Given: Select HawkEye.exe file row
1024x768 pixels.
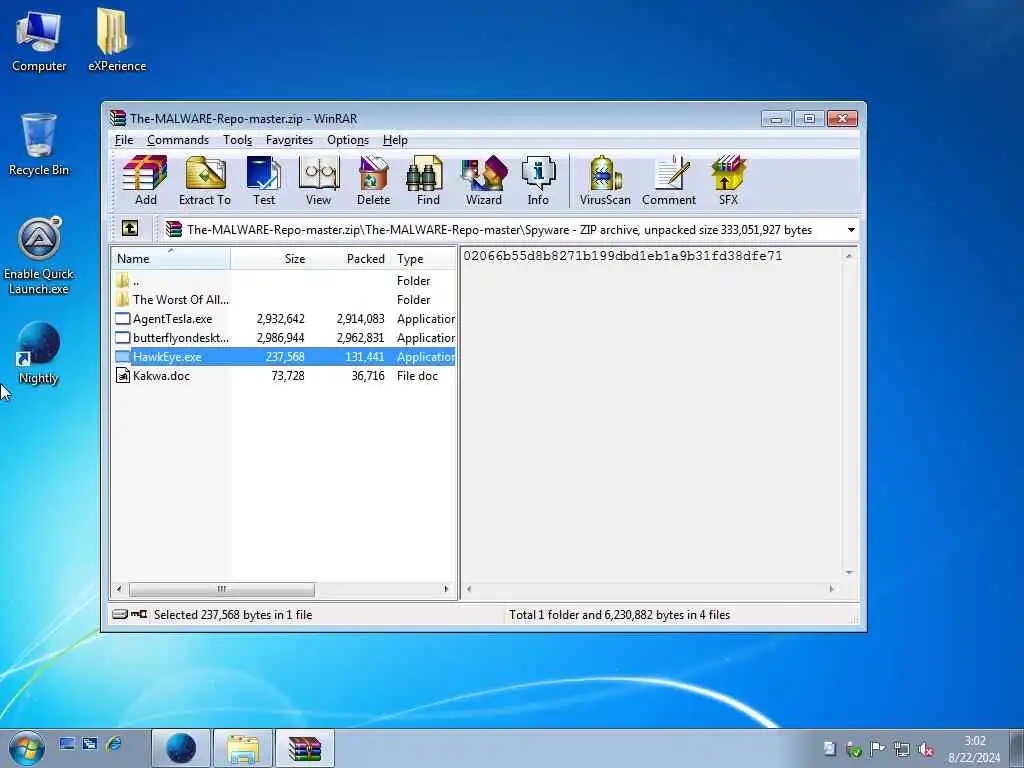Looking at the screenshot, I should pos(283,357).
